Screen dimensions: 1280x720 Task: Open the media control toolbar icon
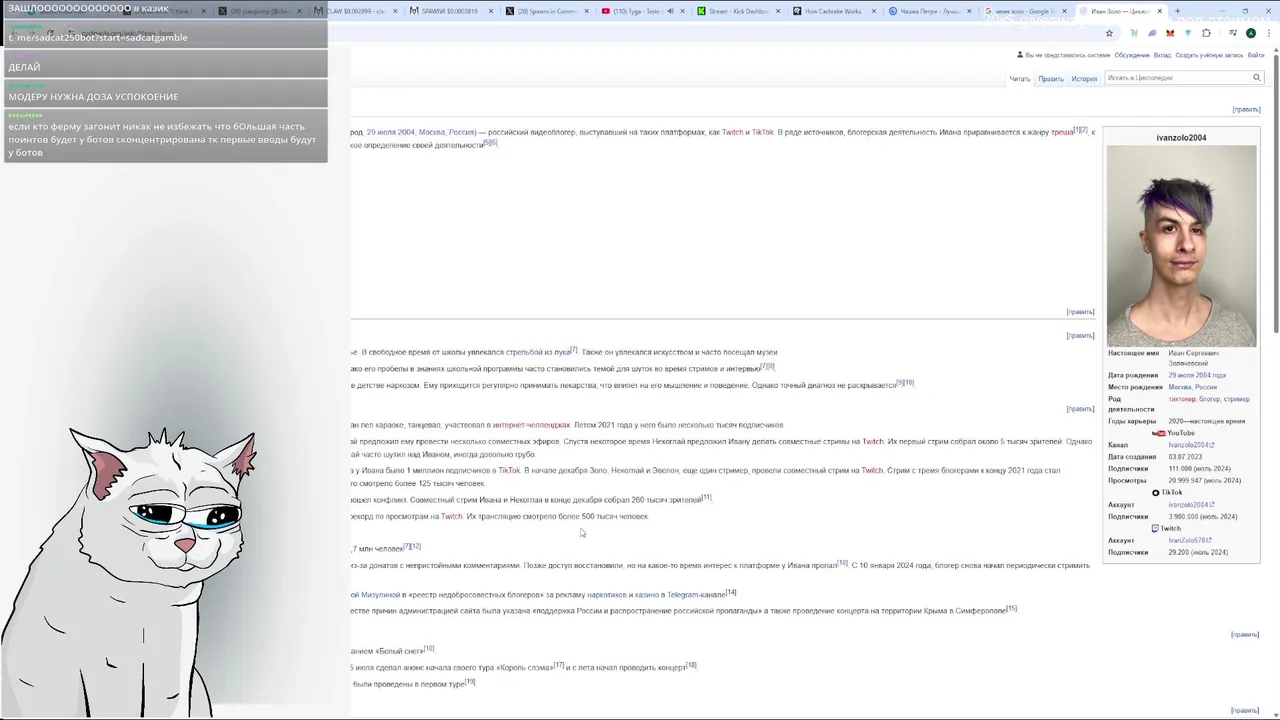1232,33
